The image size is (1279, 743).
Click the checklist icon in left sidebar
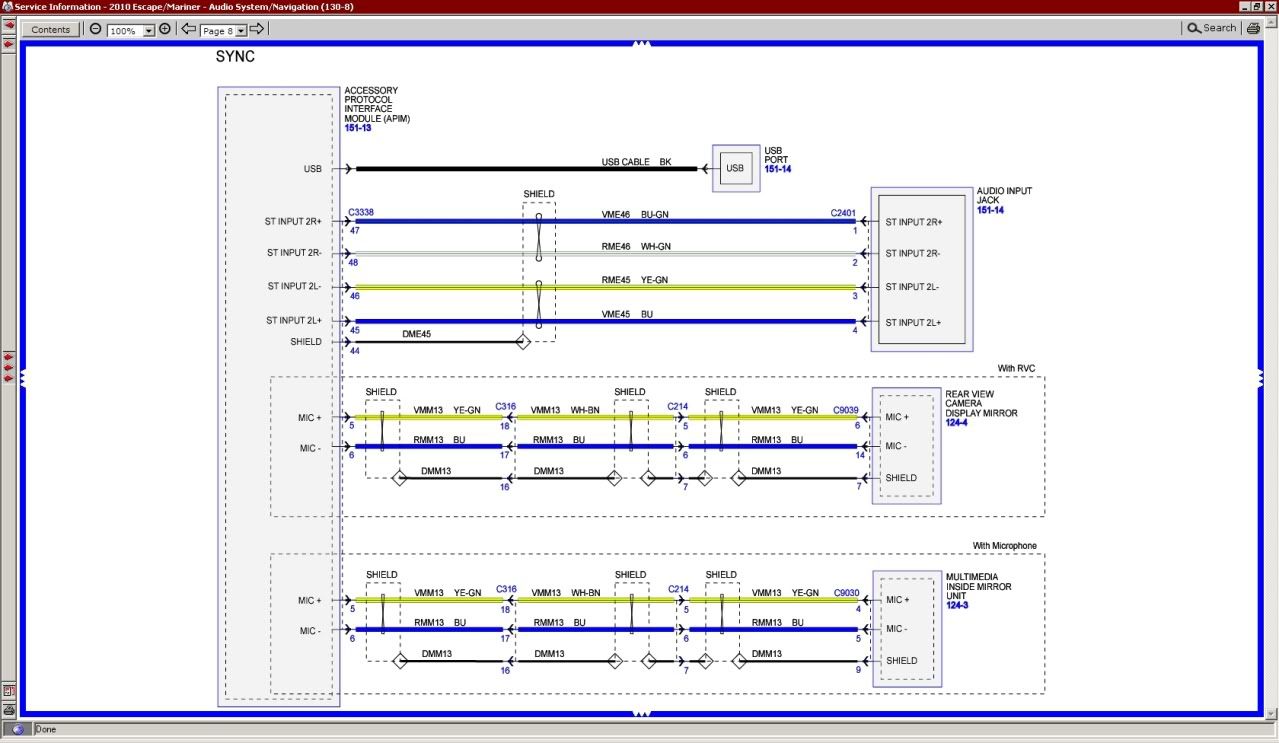coord(8,691)
